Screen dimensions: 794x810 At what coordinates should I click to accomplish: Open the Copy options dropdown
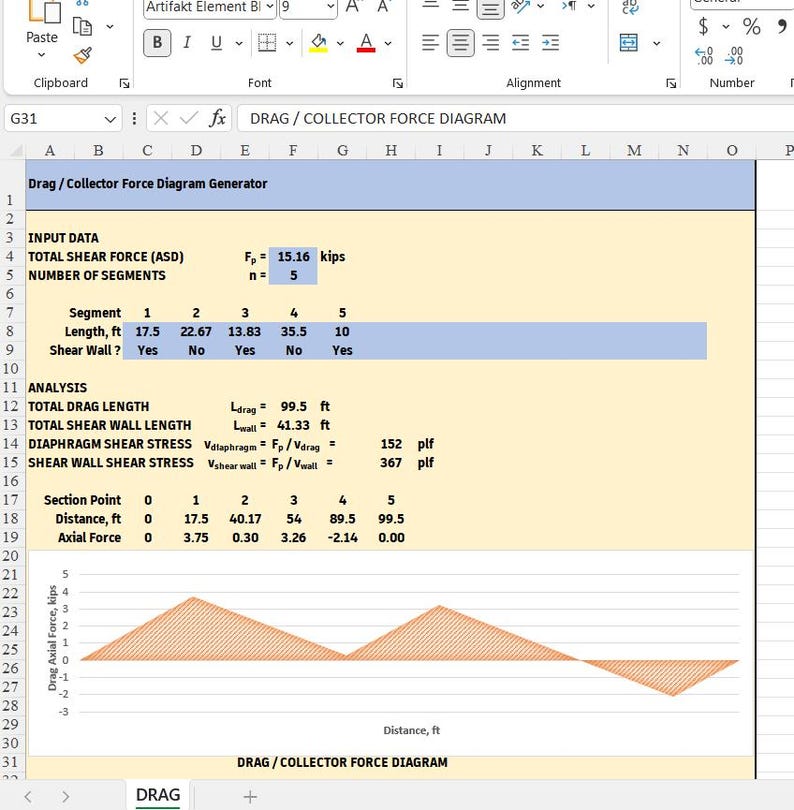110,26
